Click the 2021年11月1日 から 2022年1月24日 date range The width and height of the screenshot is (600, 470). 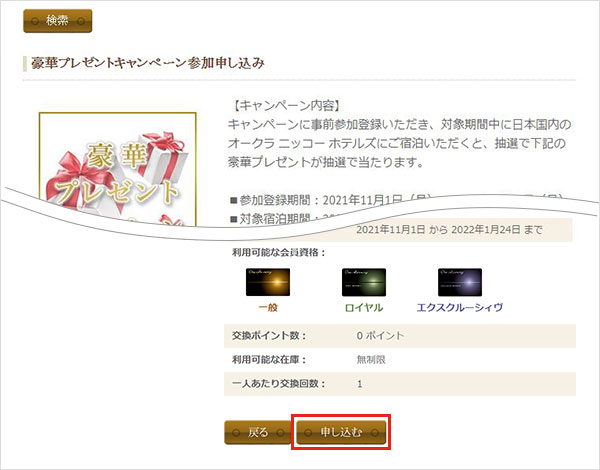point(449,230)
